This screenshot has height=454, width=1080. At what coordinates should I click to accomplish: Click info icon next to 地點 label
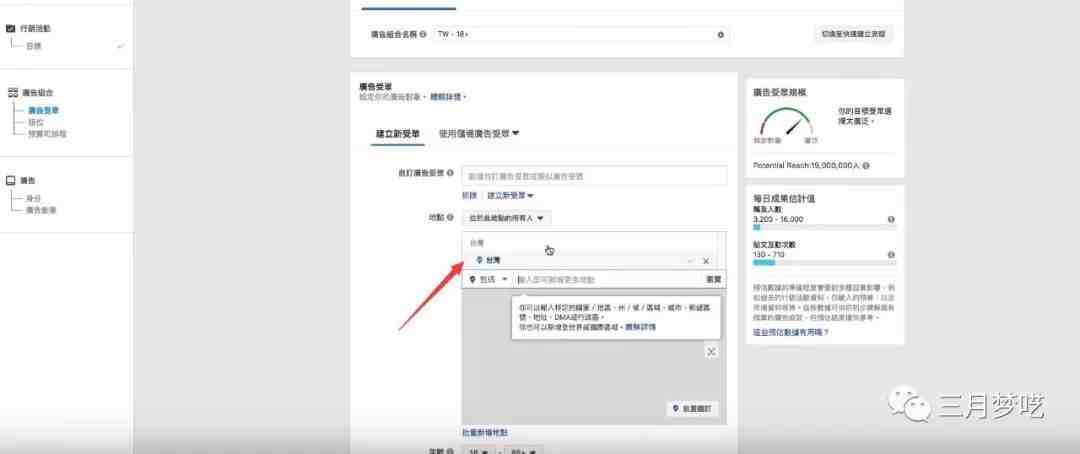click(450, 218)
